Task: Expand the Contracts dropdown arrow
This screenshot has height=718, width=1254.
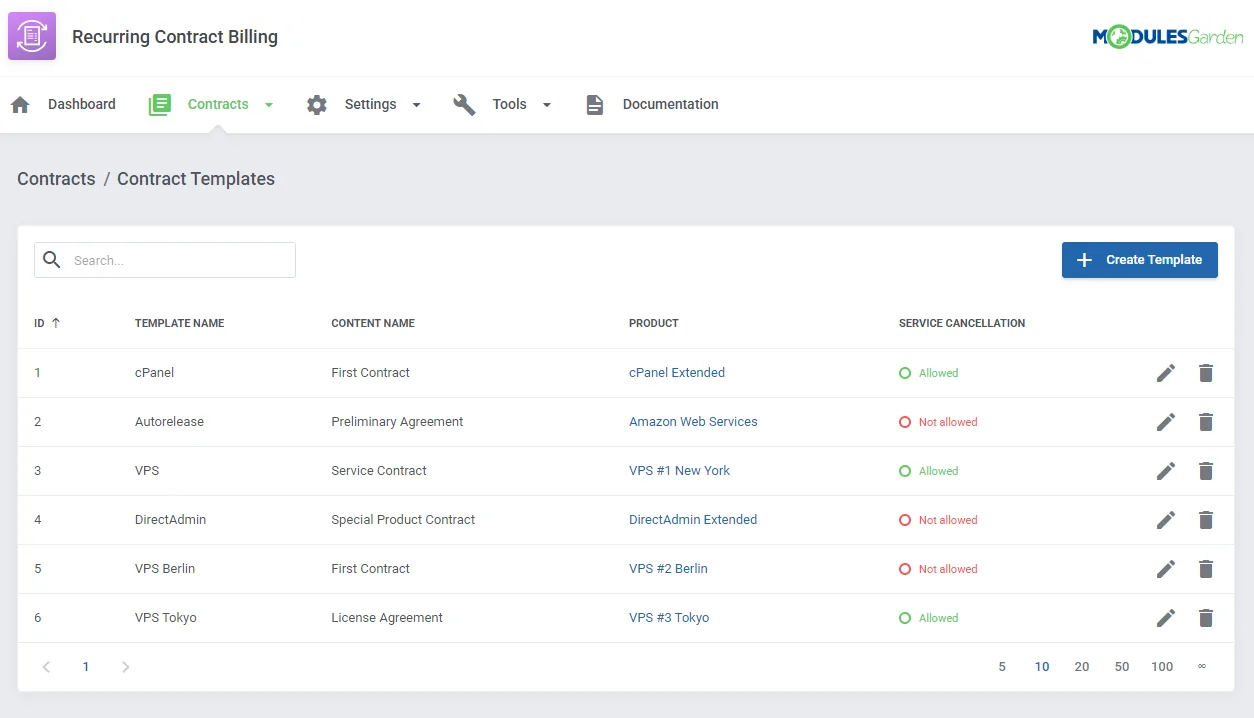Action: click(268, 104)
